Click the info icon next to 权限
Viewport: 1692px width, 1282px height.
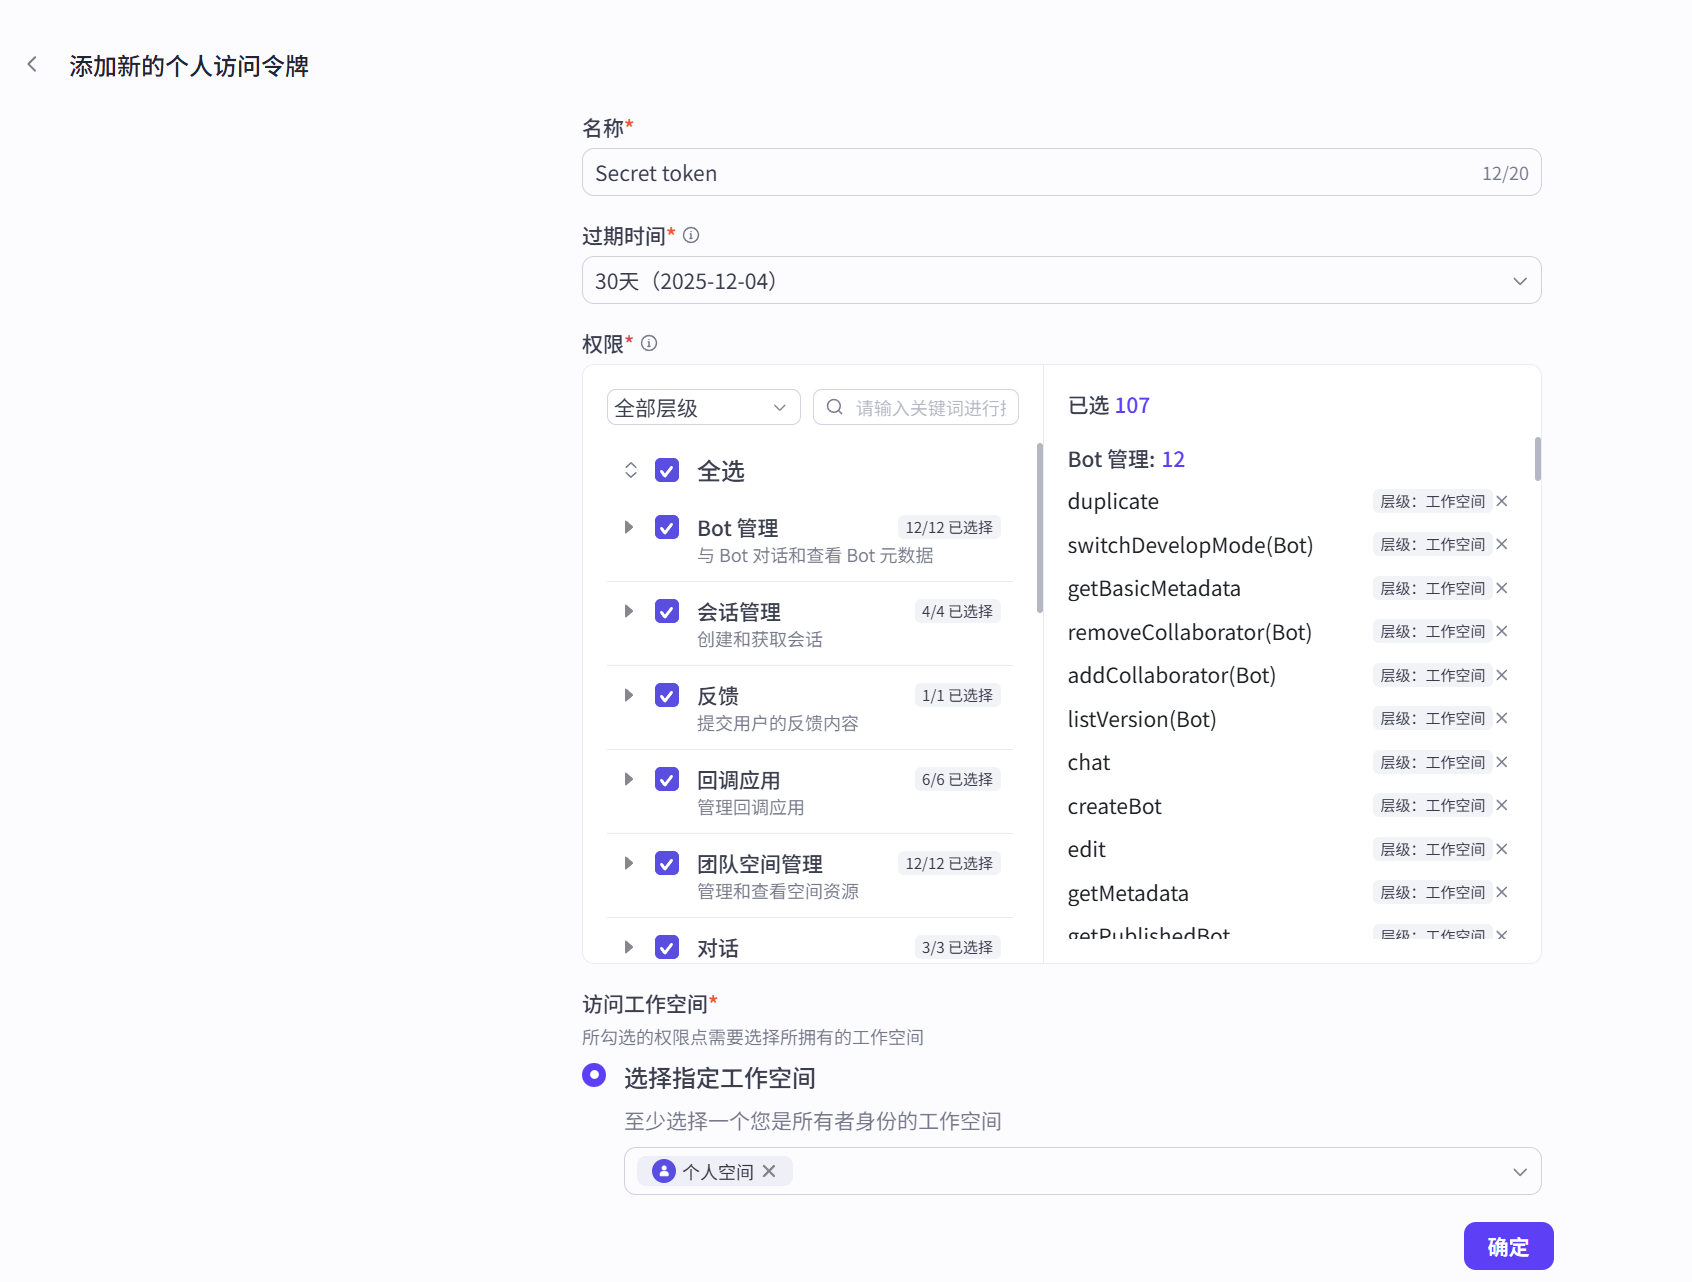click(x=649, y=343)
